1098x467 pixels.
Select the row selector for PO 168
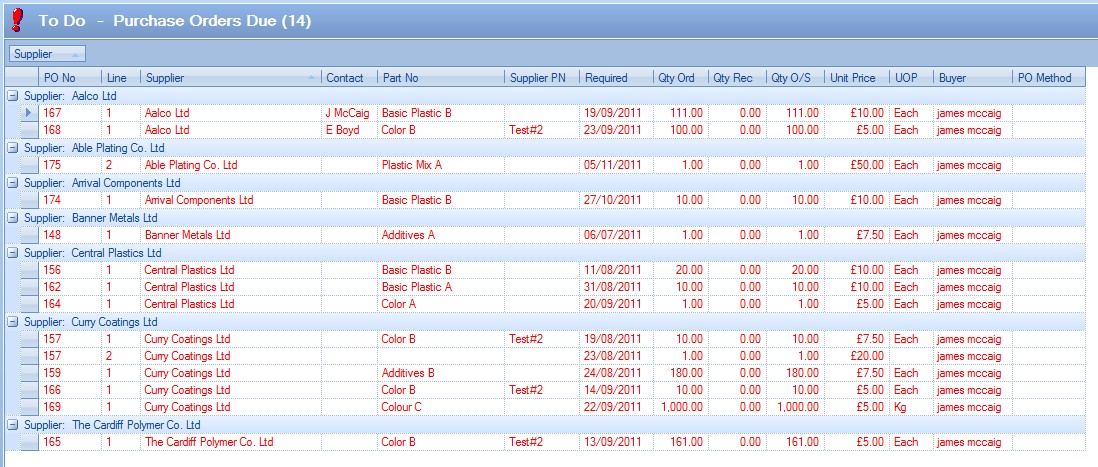click(28, 130)
